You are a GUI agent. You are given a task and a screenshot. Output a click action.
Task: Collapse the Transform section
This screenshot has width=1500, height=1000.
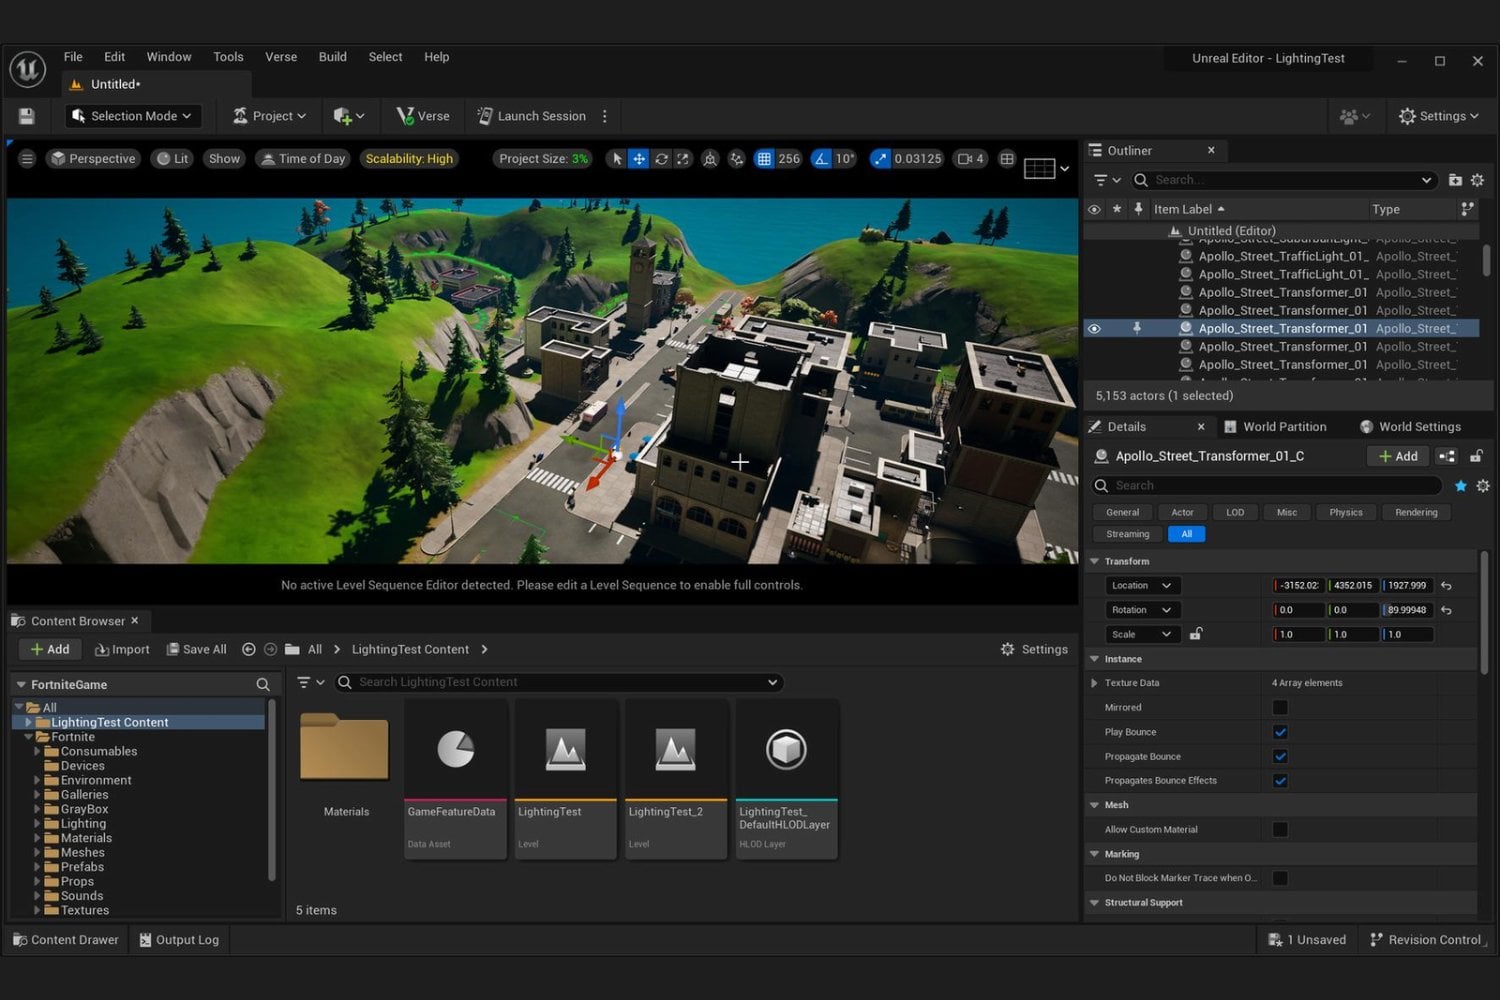(1094, 562)
